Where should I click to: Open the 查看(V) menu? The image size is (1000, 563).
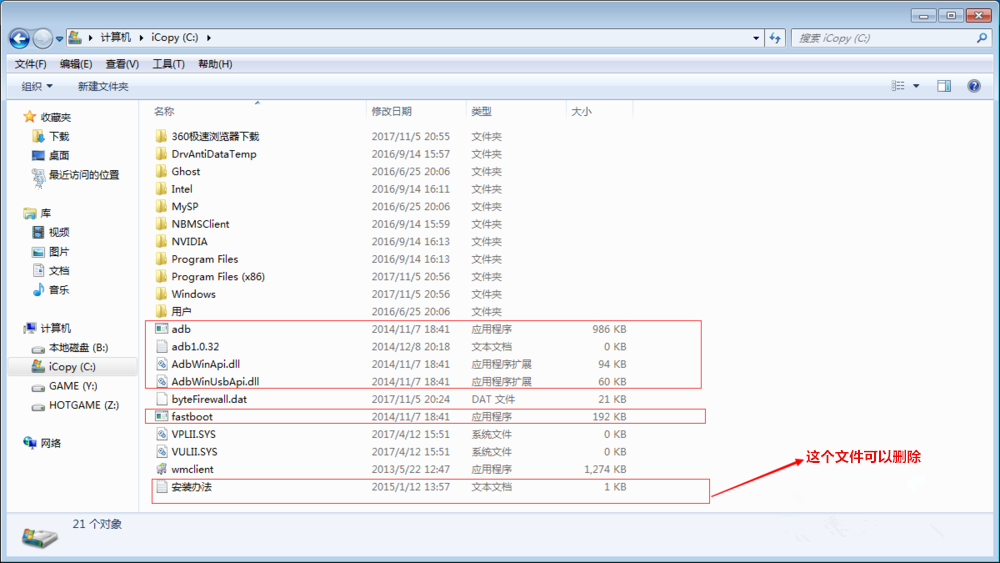pos(122,64)
